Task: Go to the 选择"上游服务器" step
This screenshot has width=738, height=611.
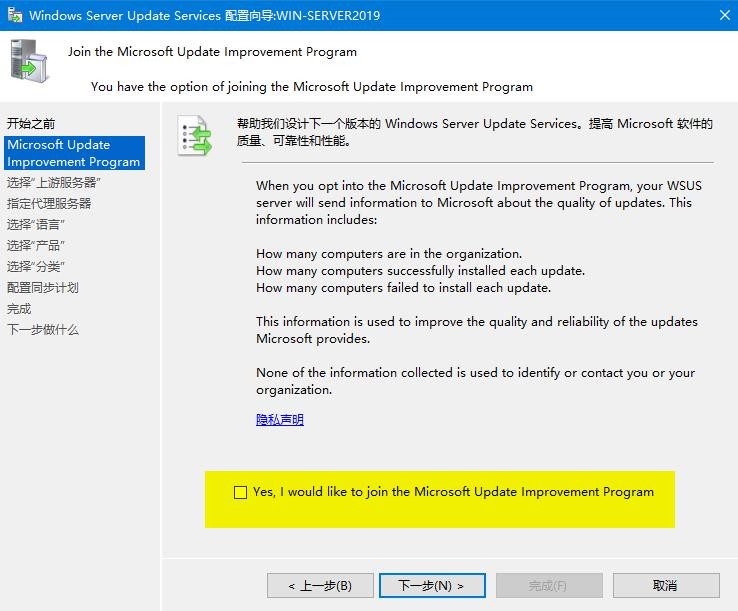Action: point(54,182)
